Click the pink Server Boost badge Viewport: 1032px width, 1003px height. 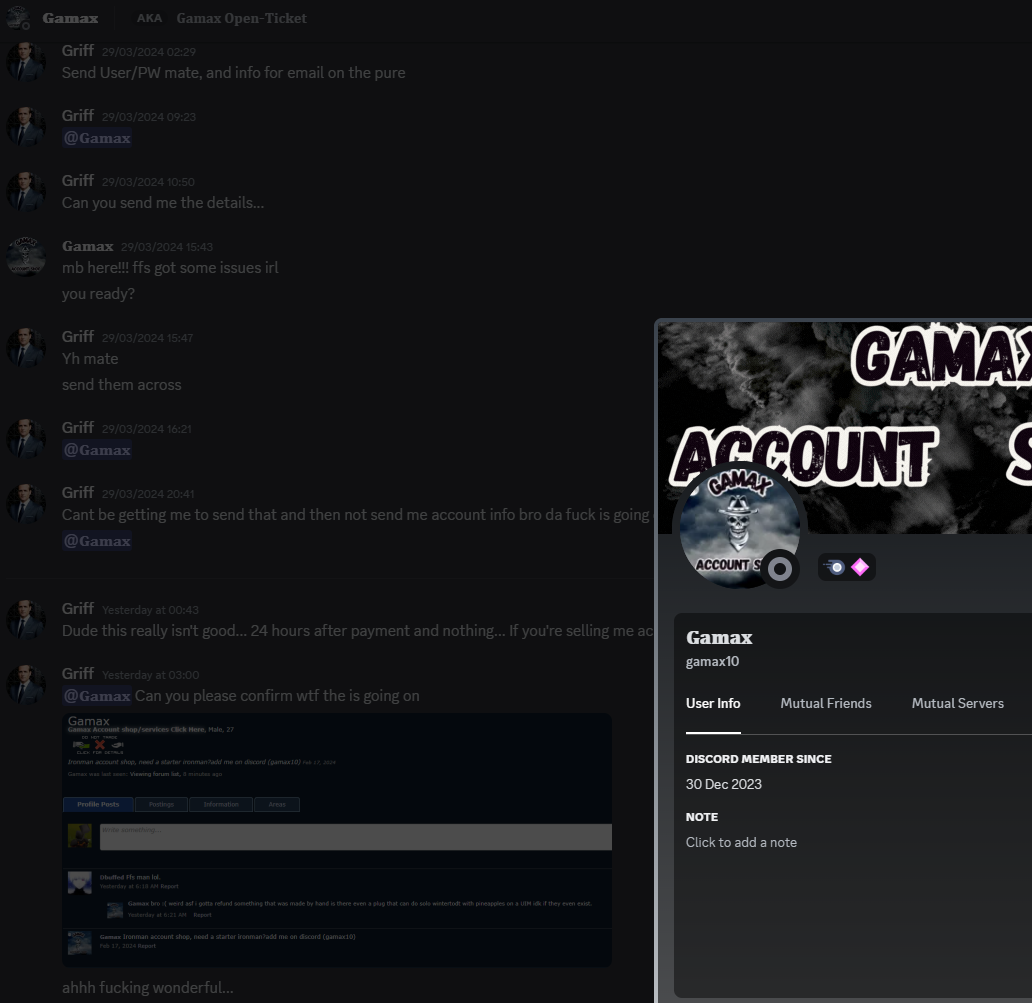click(x=860, y=567)
